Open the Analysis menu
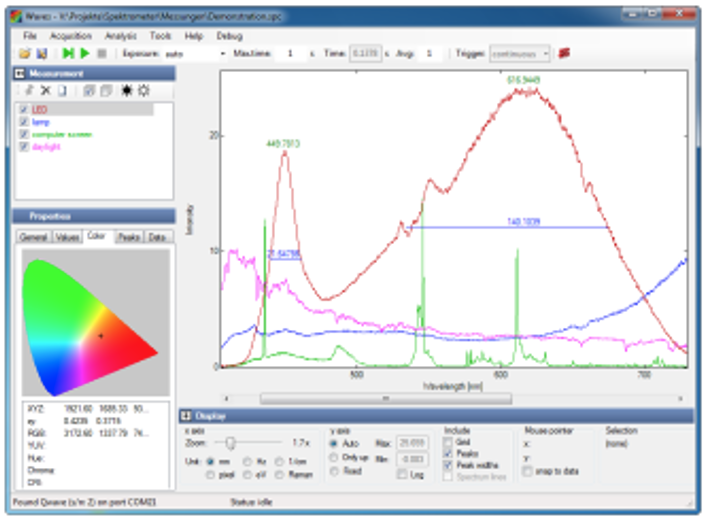The height and width of the screenshot is (524, 708). (x=121, y=36)
